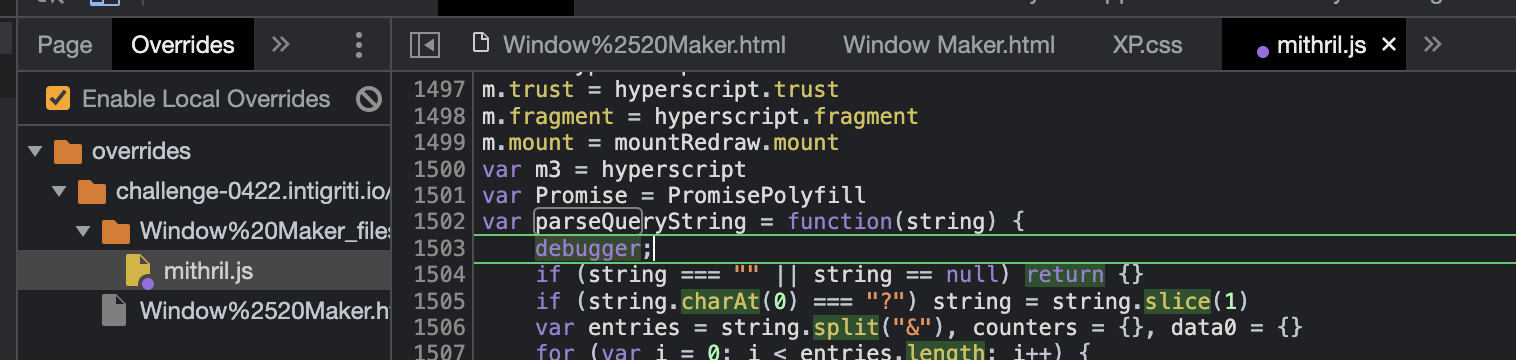Click the mithril.js file icon in tree
Screen dimensions: 1516x360
click(x=137, y=270)
